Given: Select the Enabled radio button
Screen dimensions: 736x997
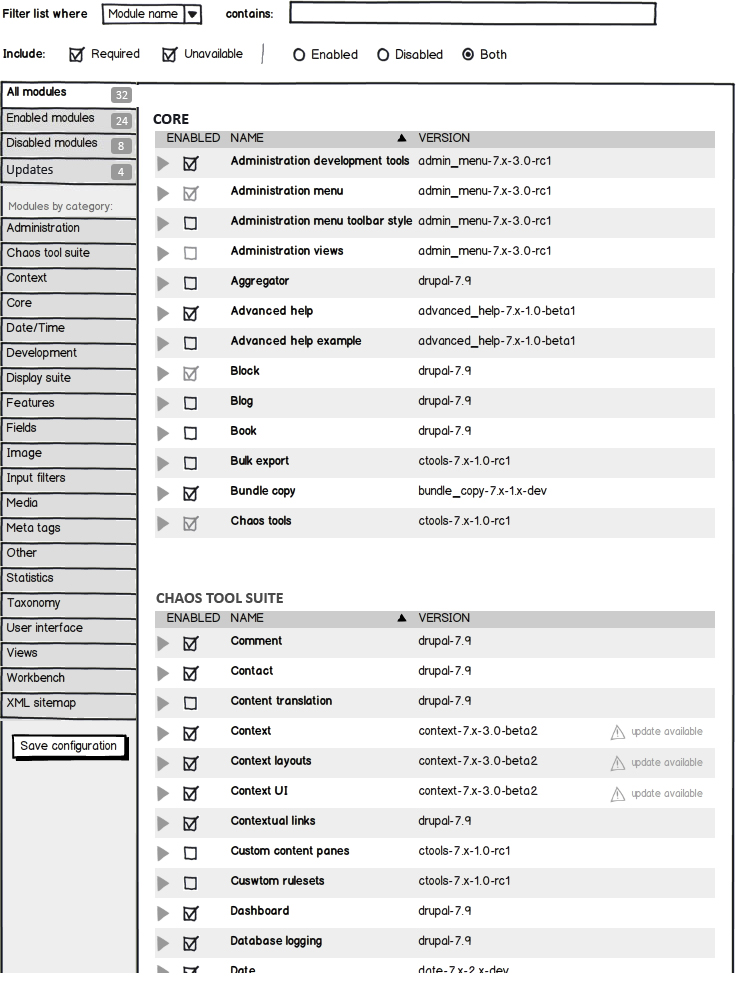Looking at the screenshot, I should coord(299,55).
